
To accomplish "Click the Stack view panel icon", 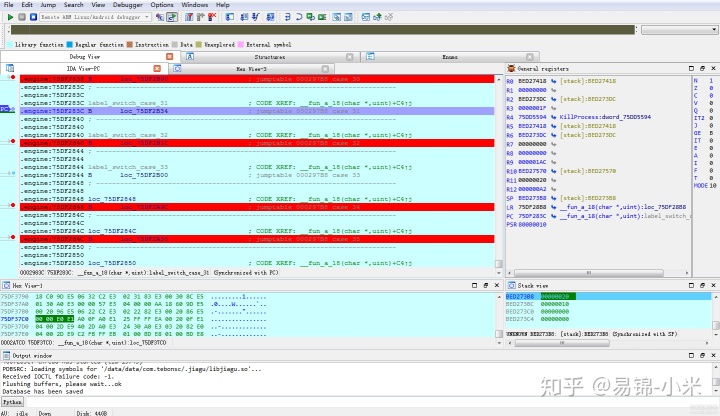I will point(512,285).
